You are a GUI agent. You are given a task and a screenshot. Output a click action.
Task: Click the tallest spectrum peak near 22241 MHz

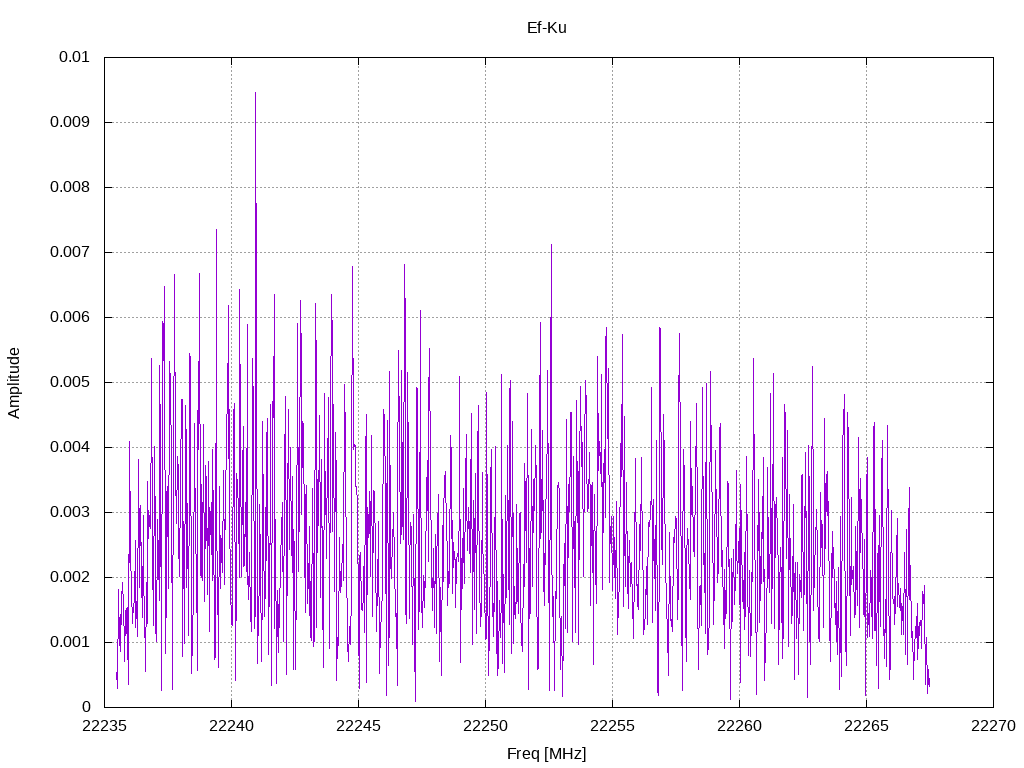click(255, 93)
